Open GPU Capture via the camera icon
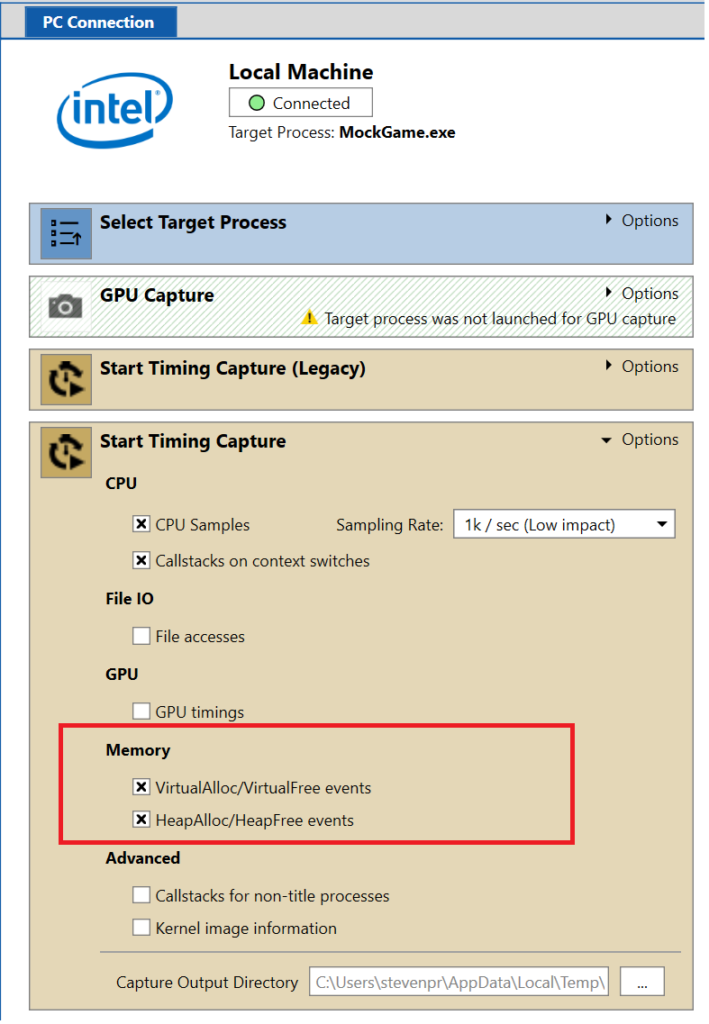The image size is (709, 1024). (65, 306)
